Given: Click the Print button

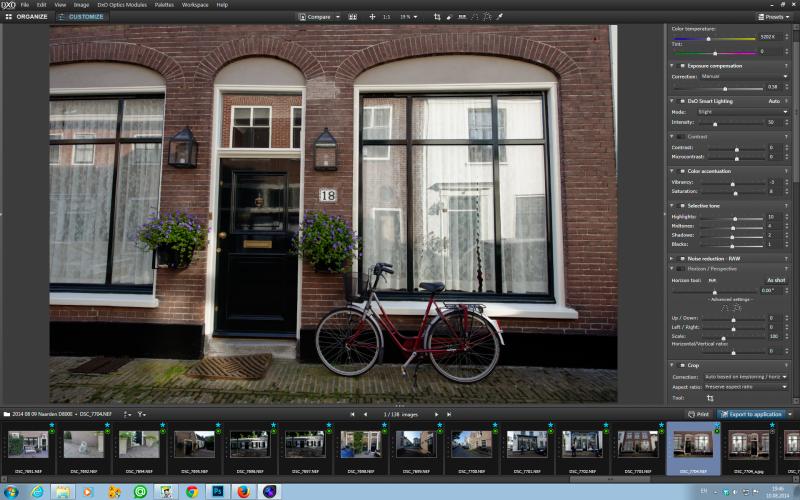Looking at the screenshot, I should coord(698,414).
